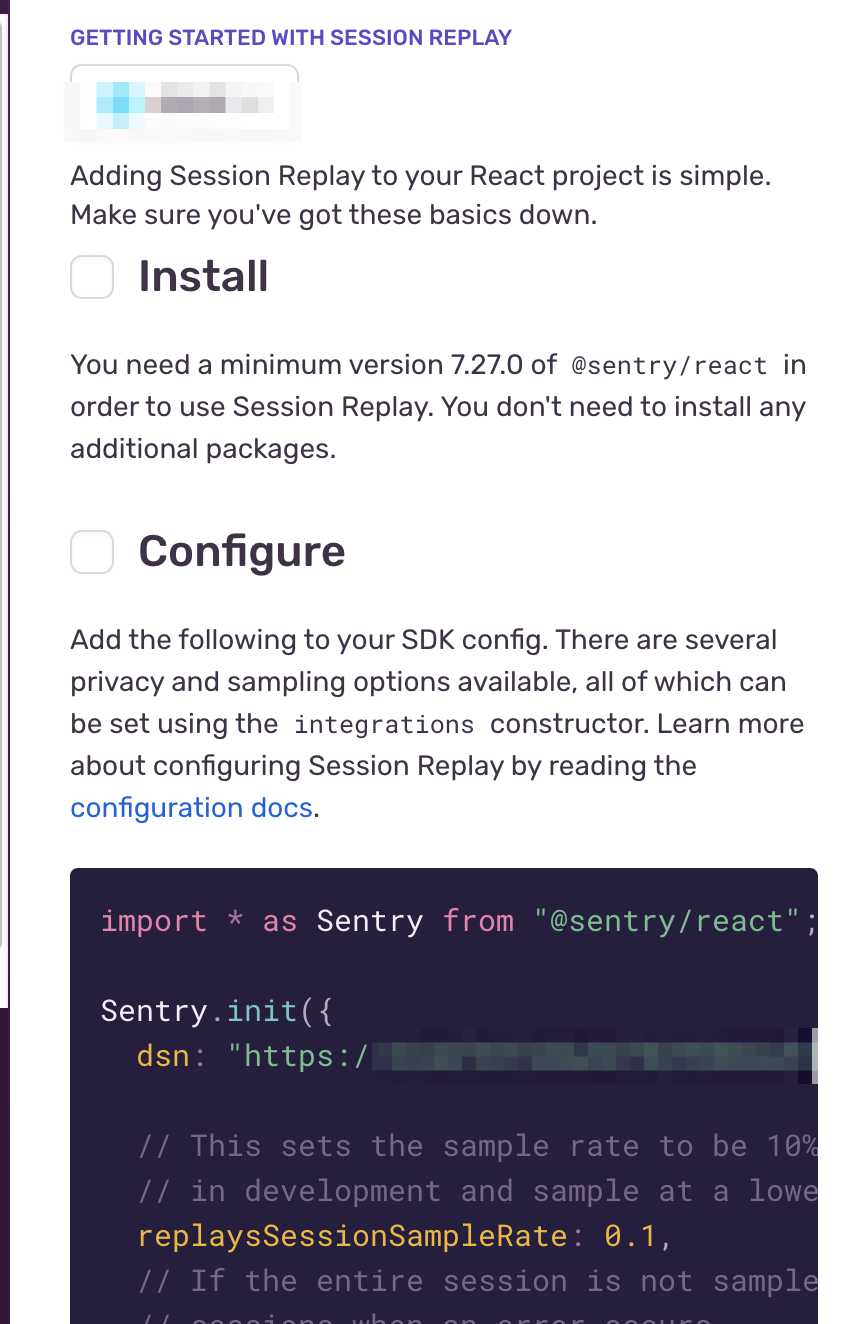Check the Configure step checkbox
The height and width of the screenshot is (1324, 854).
91,551
